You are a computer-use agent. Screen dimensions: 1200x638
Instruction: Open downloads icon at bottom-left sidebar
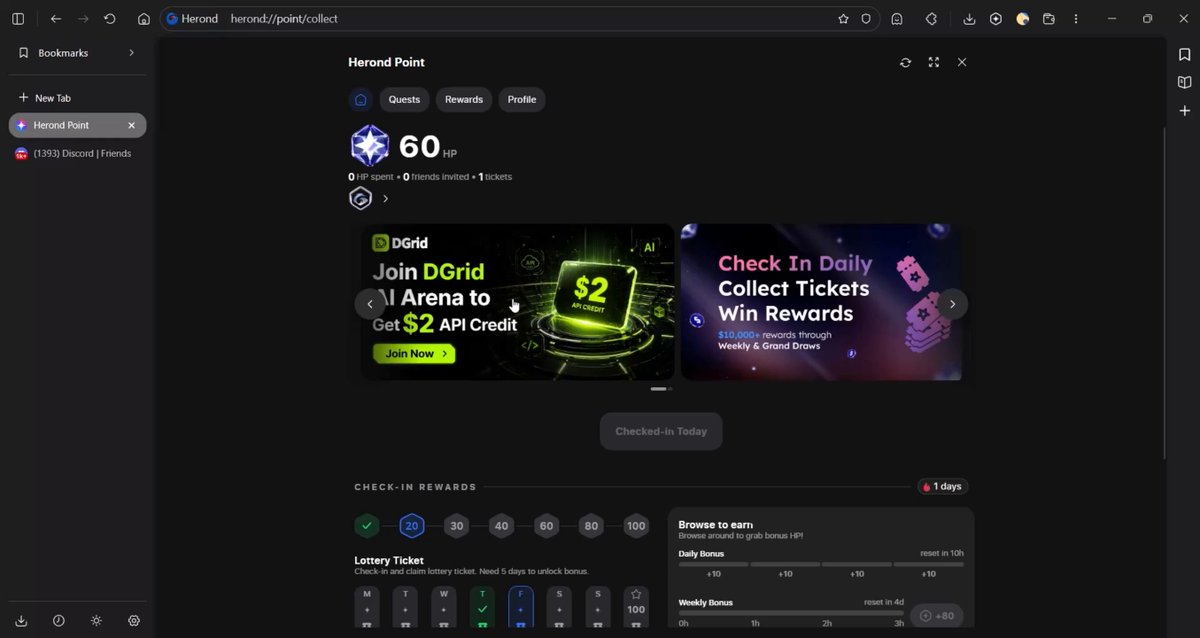tap(22, 620)
